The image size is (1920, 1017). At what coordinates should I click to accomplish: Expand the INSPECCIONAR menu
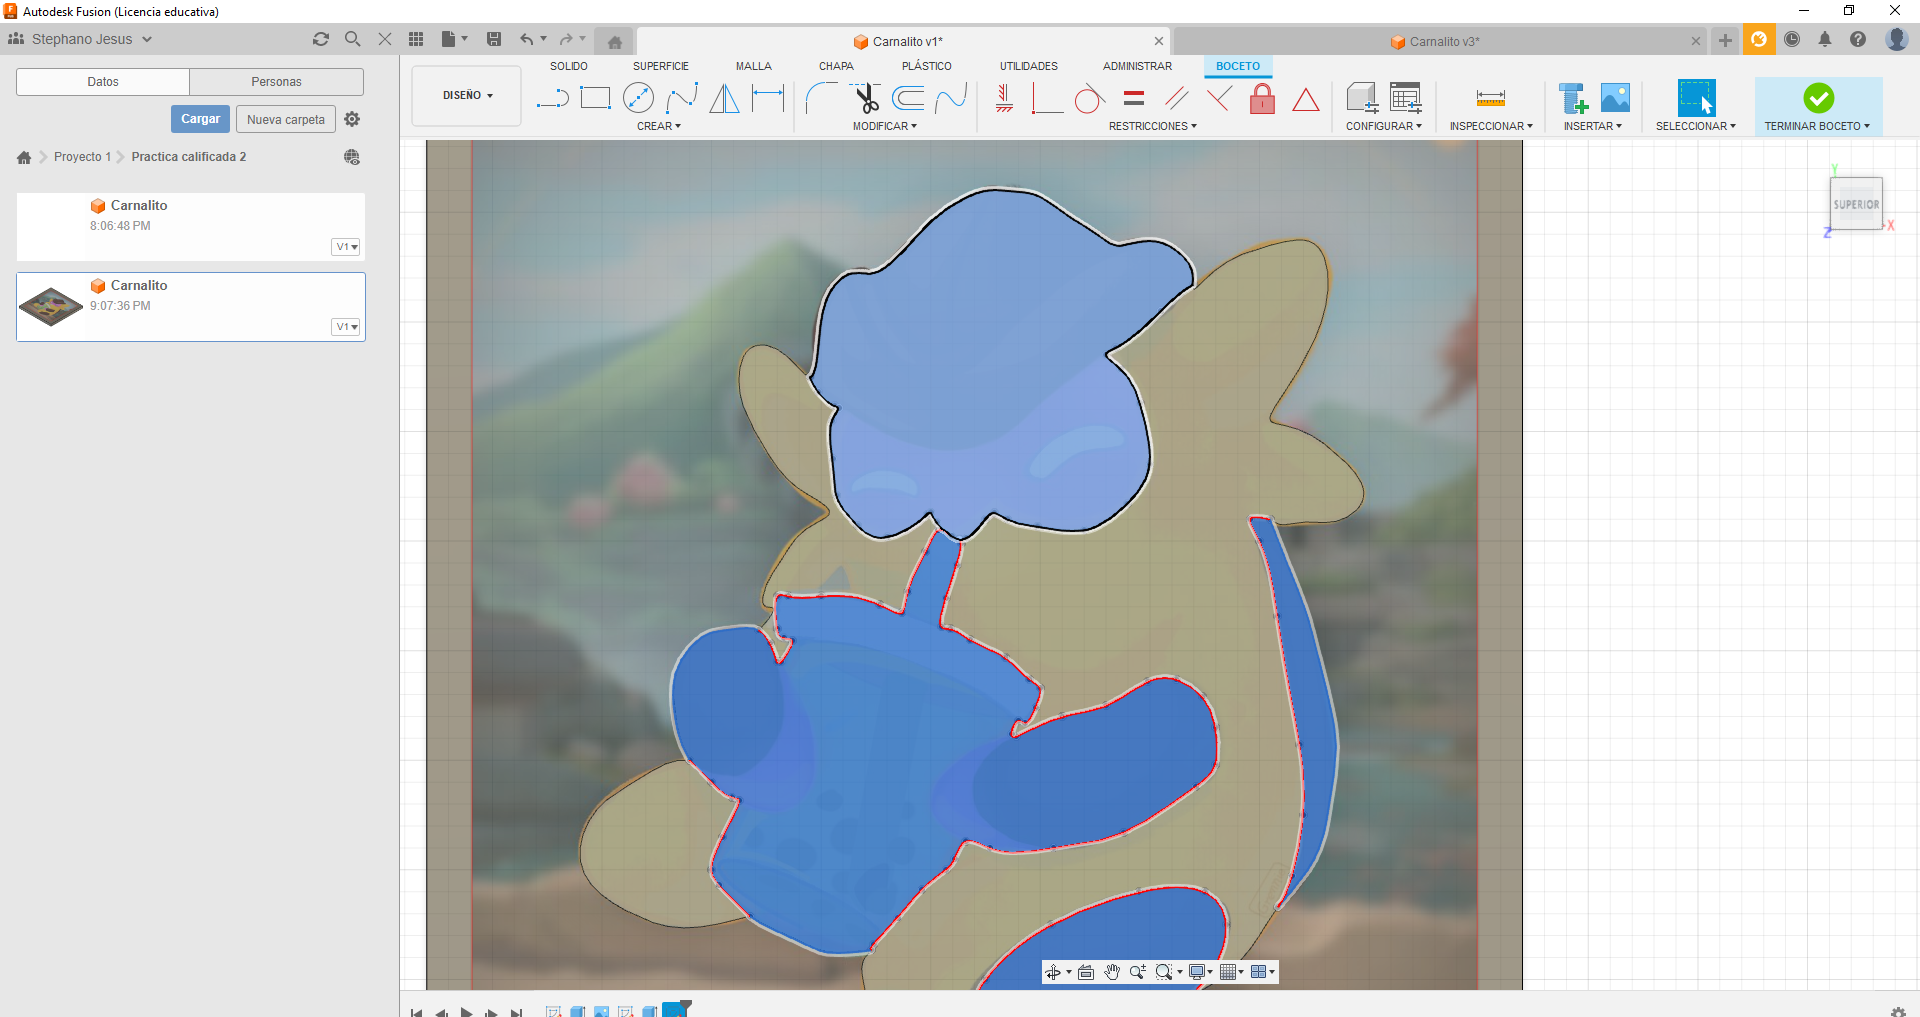(1491, 126)
